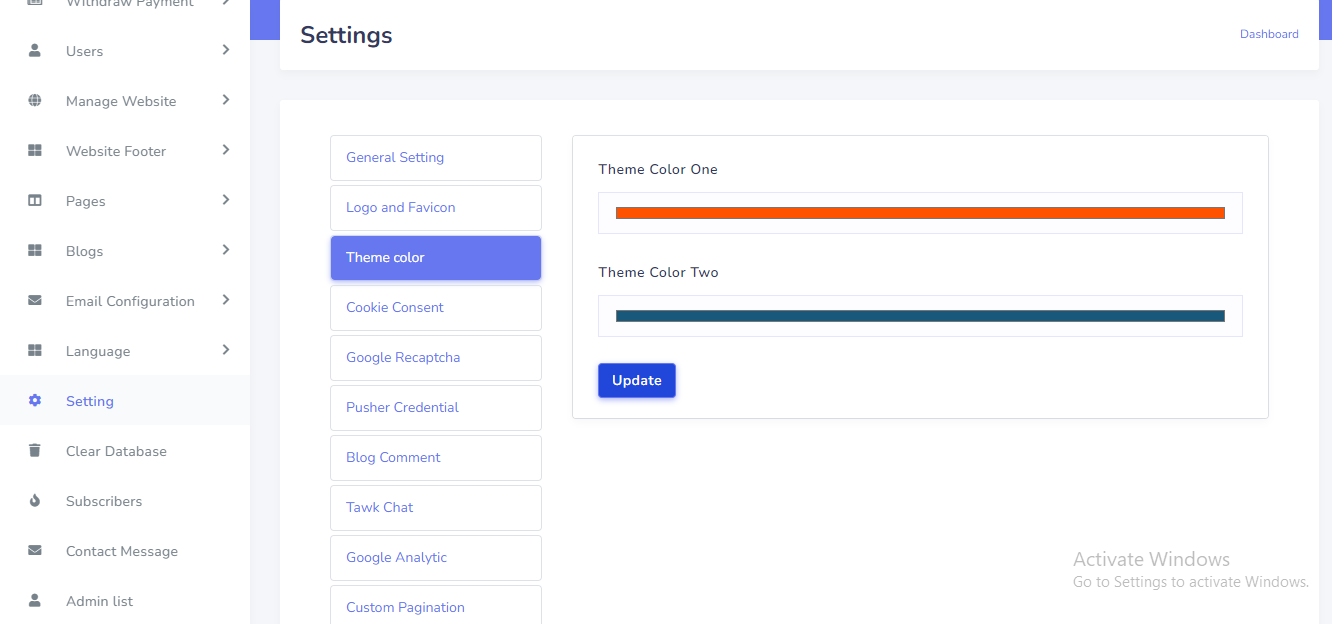1332x624 pixels.
Task: Click the columns icon beside Pages
Action: (35, 201)
